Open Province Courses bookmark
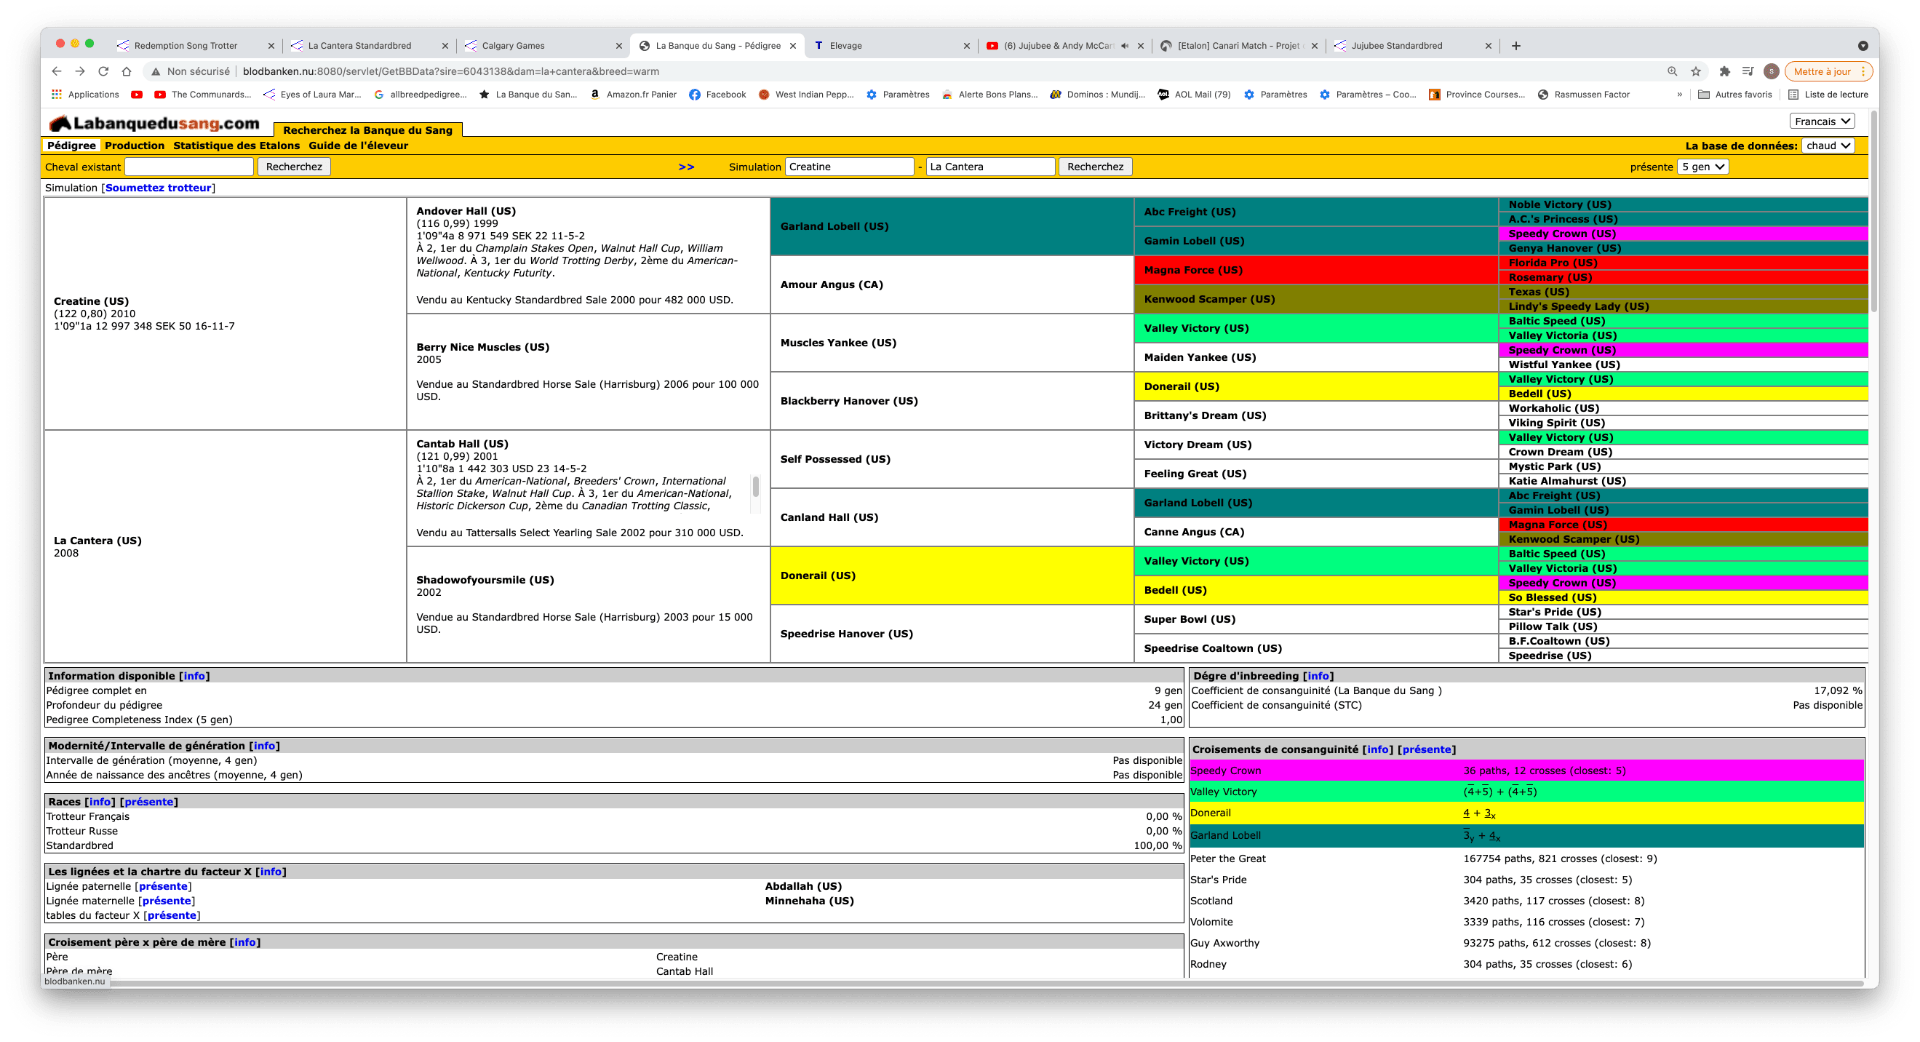 tap(1477, 94)
